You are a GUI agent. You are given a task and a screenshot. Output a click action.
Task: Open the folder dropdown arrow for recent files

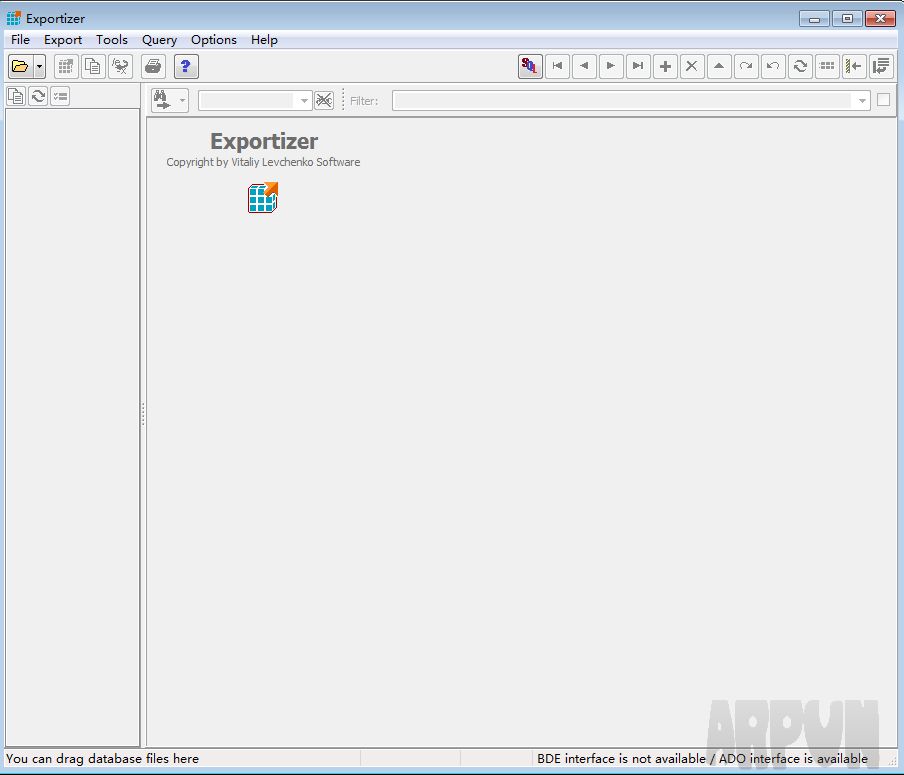click(37, 66)
